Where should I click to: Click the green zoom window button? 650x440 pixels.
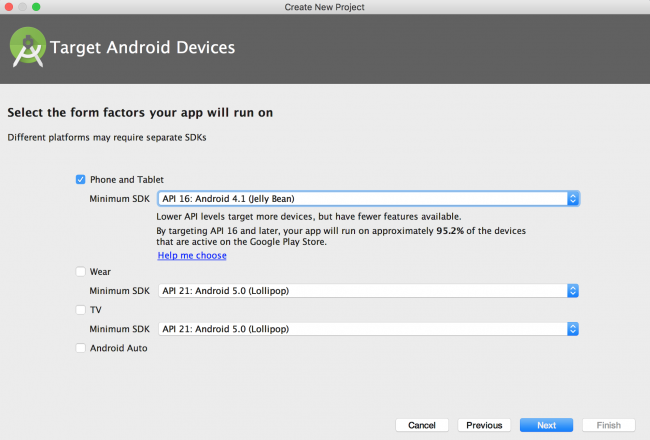pyautogui.click(x=36, y=7)
